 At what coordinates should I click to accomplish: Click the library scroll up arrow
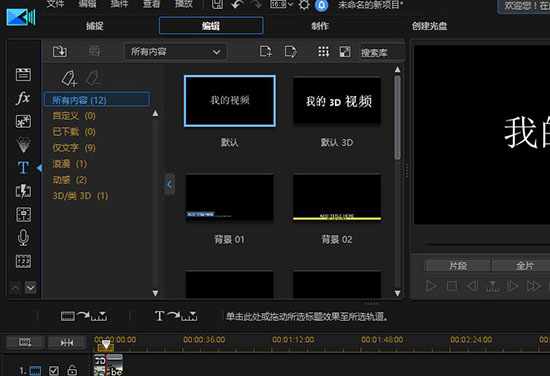pyautogui.click(x=397, y=69)
